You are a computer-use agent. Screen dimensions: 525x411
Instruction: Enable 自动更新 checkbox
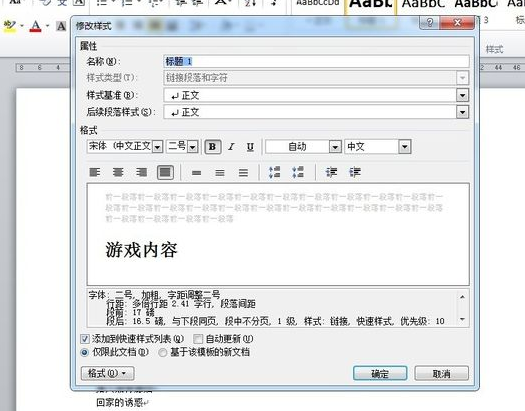click(x=198, y=339)
